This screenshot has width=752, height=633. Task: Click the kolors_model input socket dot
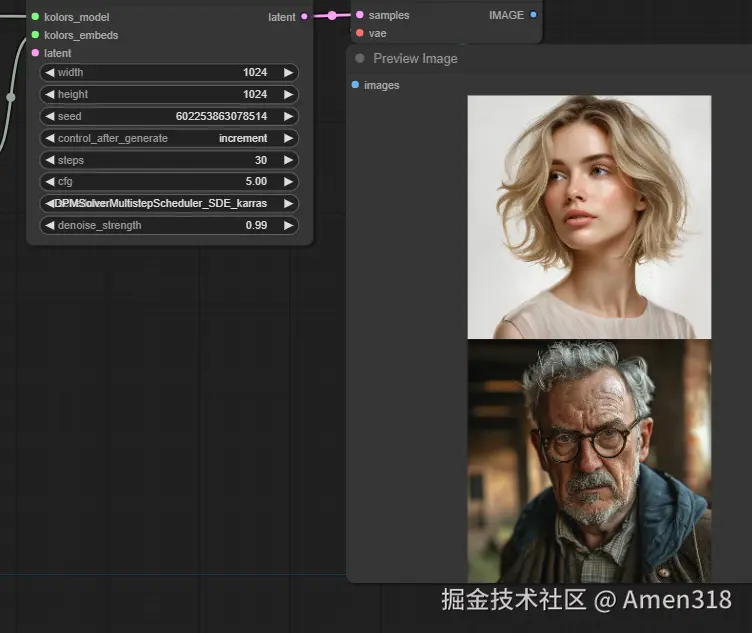[x=35, y=17]
